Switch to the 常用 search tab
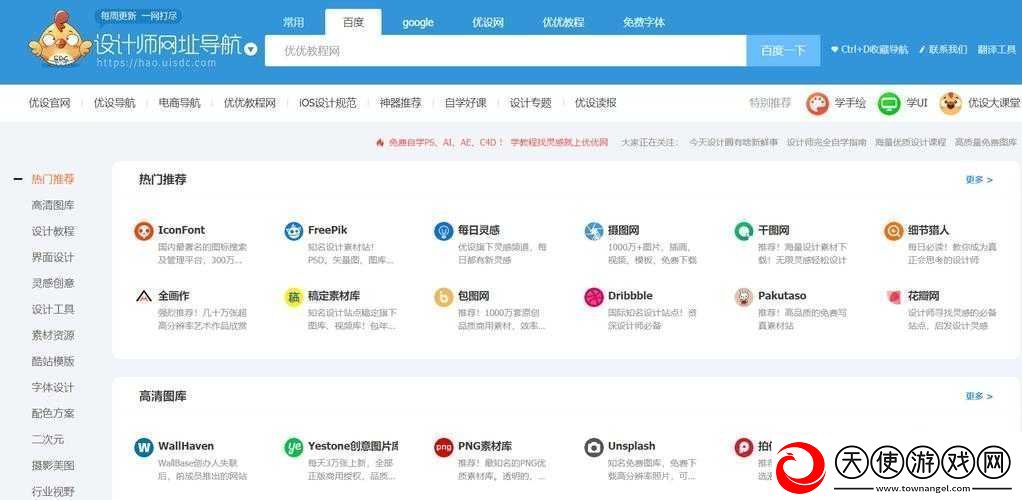The image size is (1022, 500). (x=293, y=22)
